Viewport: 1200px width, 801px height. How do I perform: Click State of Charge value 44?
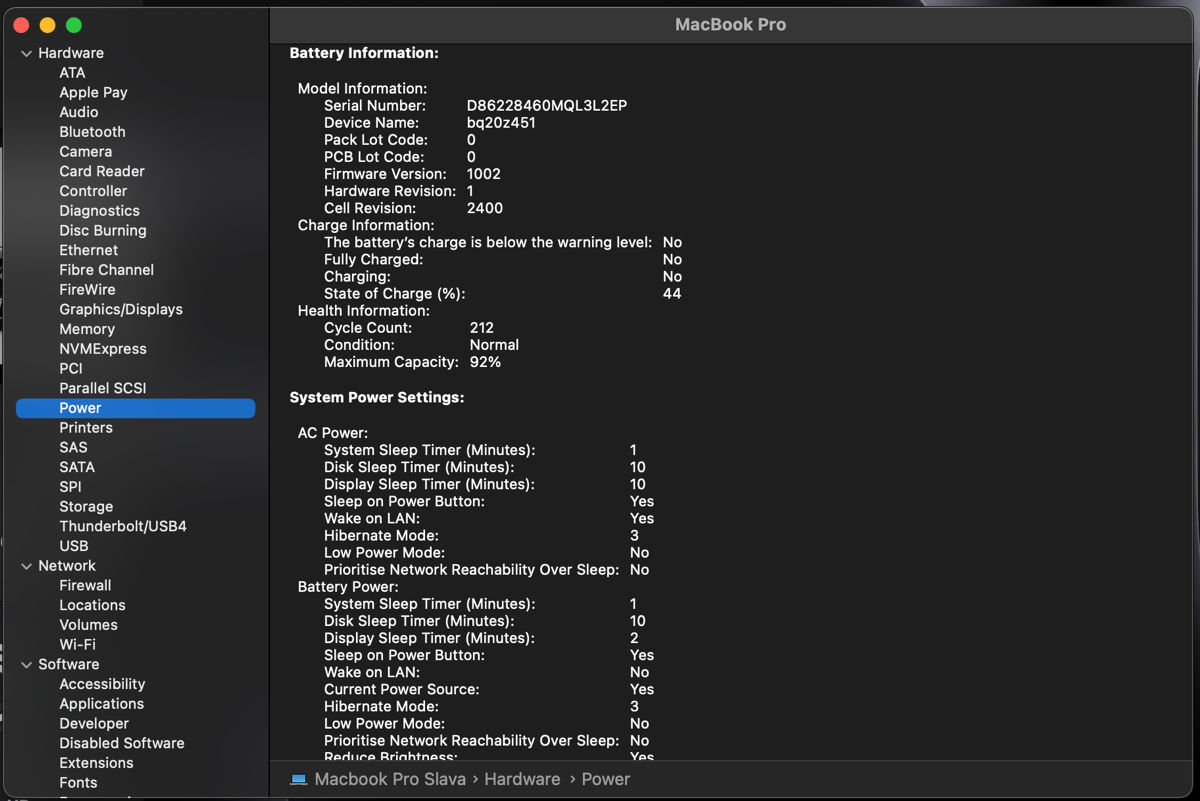coord(672,293)
